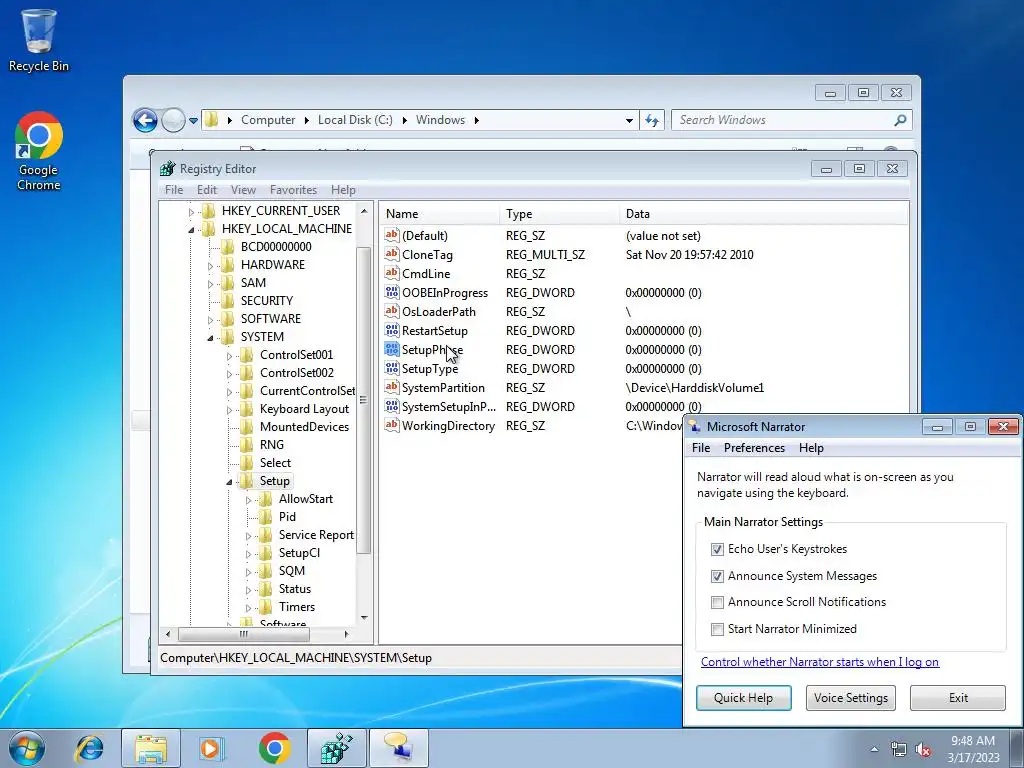Click the search magnifier icon in Explorer
The height and width of the screenshot is (768, 1024).
tap(901, 120)
